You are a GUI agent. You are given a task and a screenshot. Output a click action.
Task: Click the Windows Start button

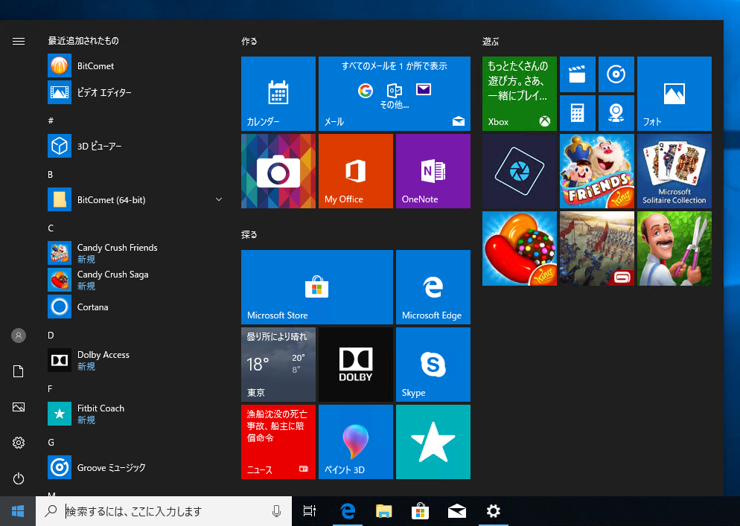(18, 511)
